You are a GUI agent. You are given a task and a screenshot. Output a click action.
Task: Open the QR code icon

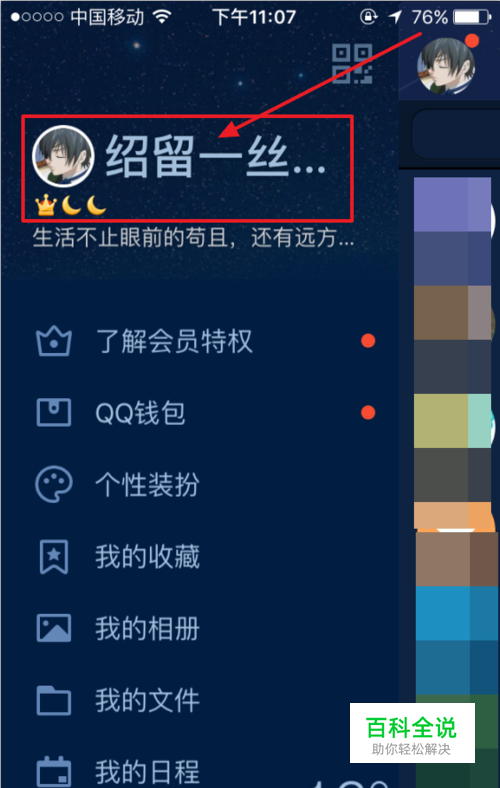click(352, 64)
